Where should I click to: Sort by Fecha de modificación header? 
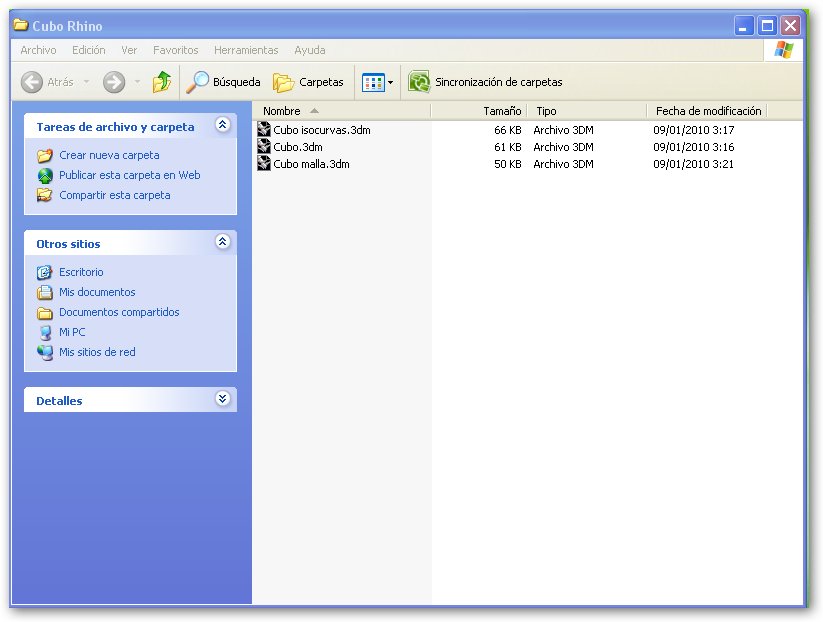(x=707, y=111)
